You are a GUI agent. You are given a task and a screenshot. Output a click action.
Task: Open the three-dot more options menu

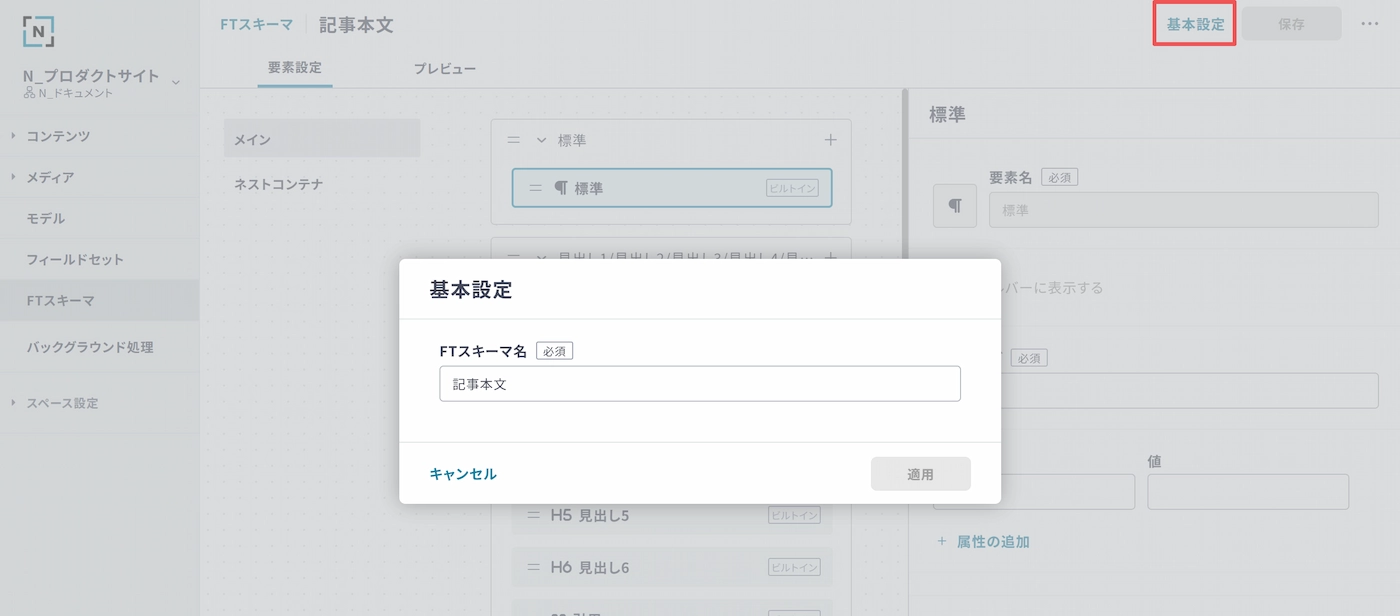point(1369,24)
